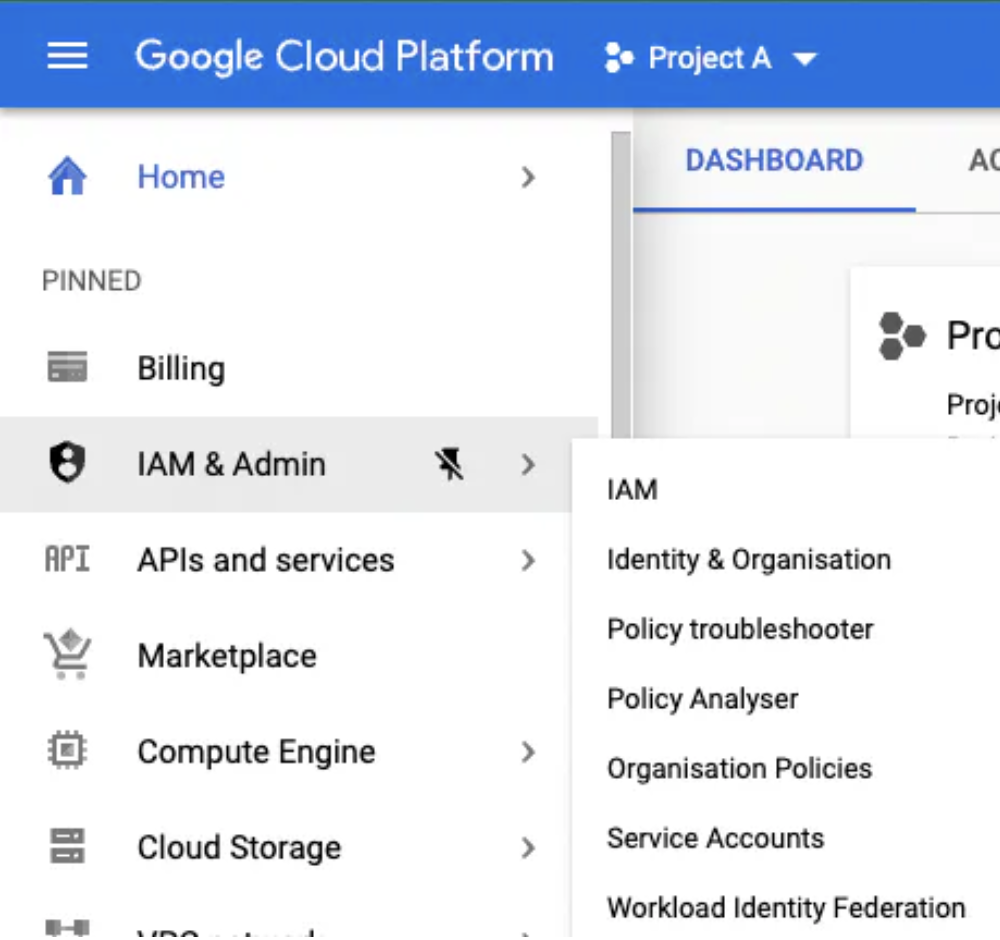Open Service Accounts in submenu

715,838
